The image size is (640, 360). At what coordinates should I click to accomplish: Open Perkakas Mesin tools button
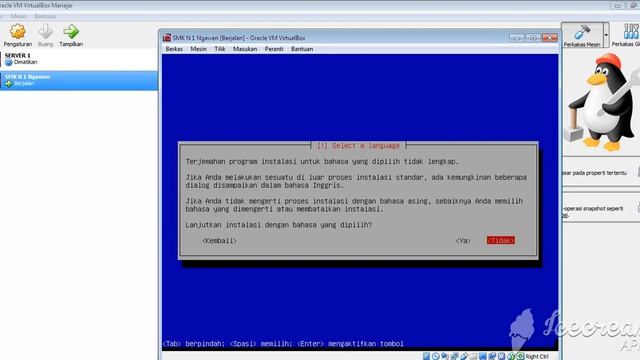(x=582, y=36)
